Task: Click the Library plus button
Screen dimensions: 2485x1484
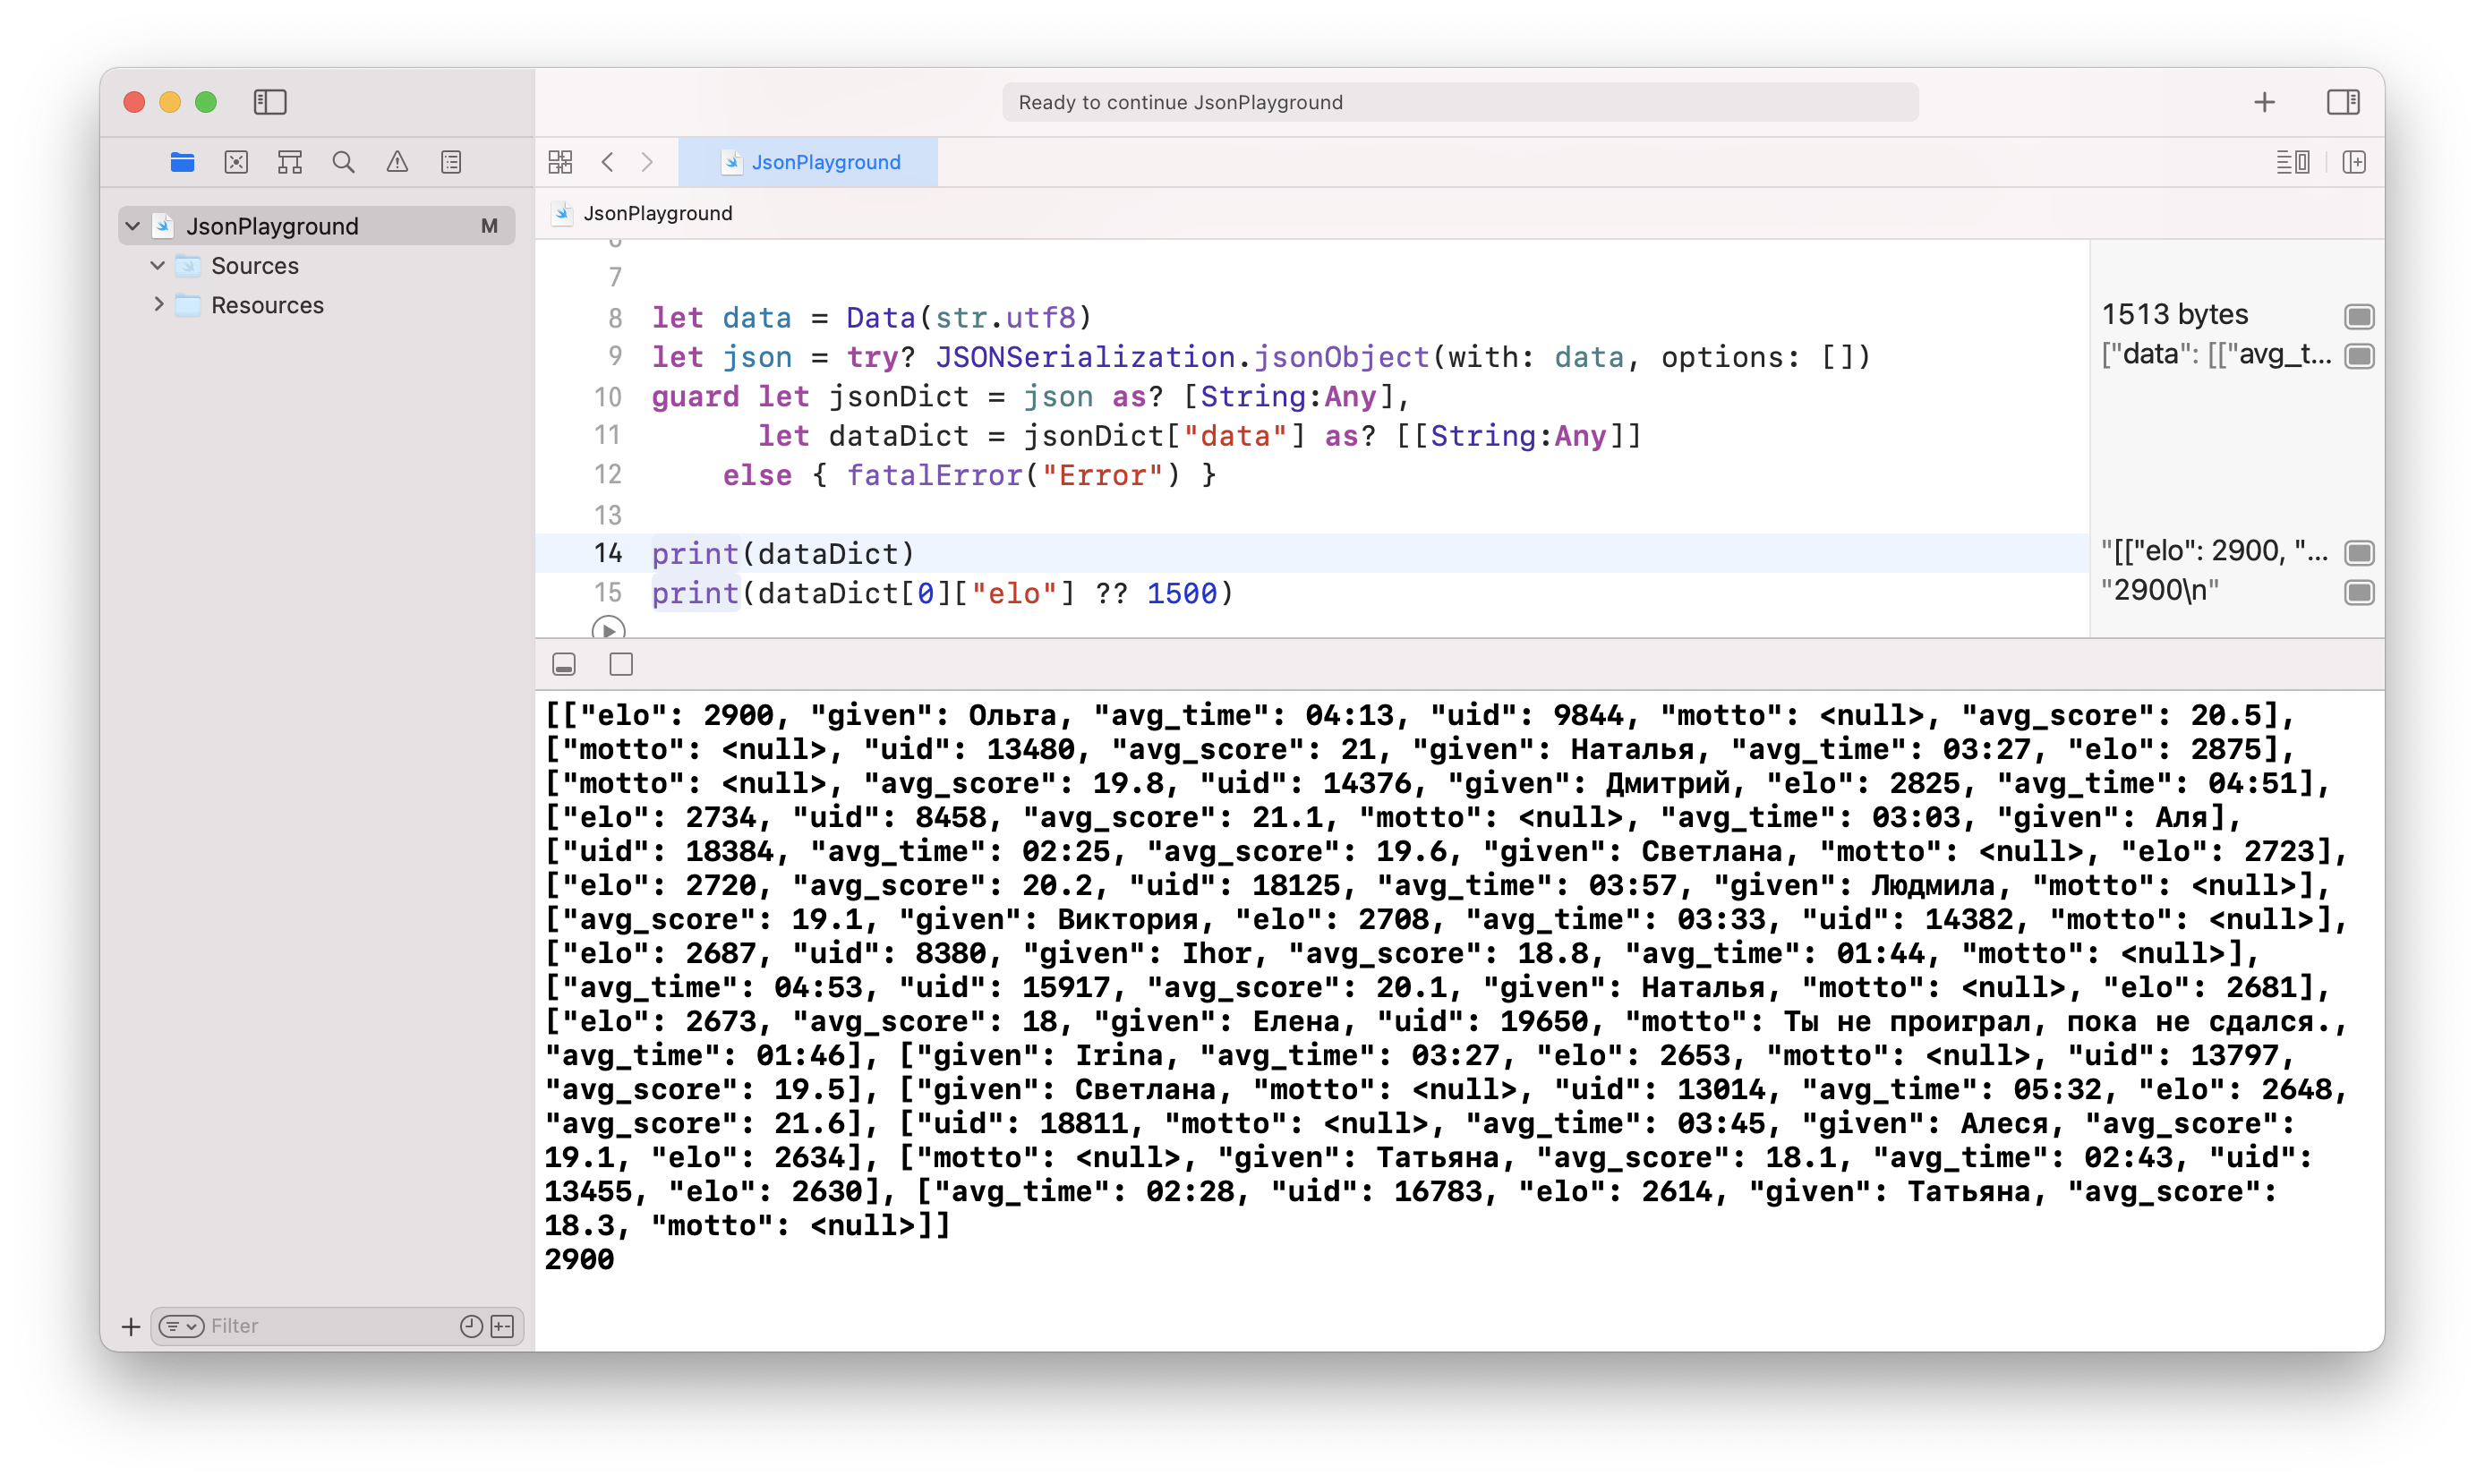Action: pyautogui.click(x=2264, y=102)
